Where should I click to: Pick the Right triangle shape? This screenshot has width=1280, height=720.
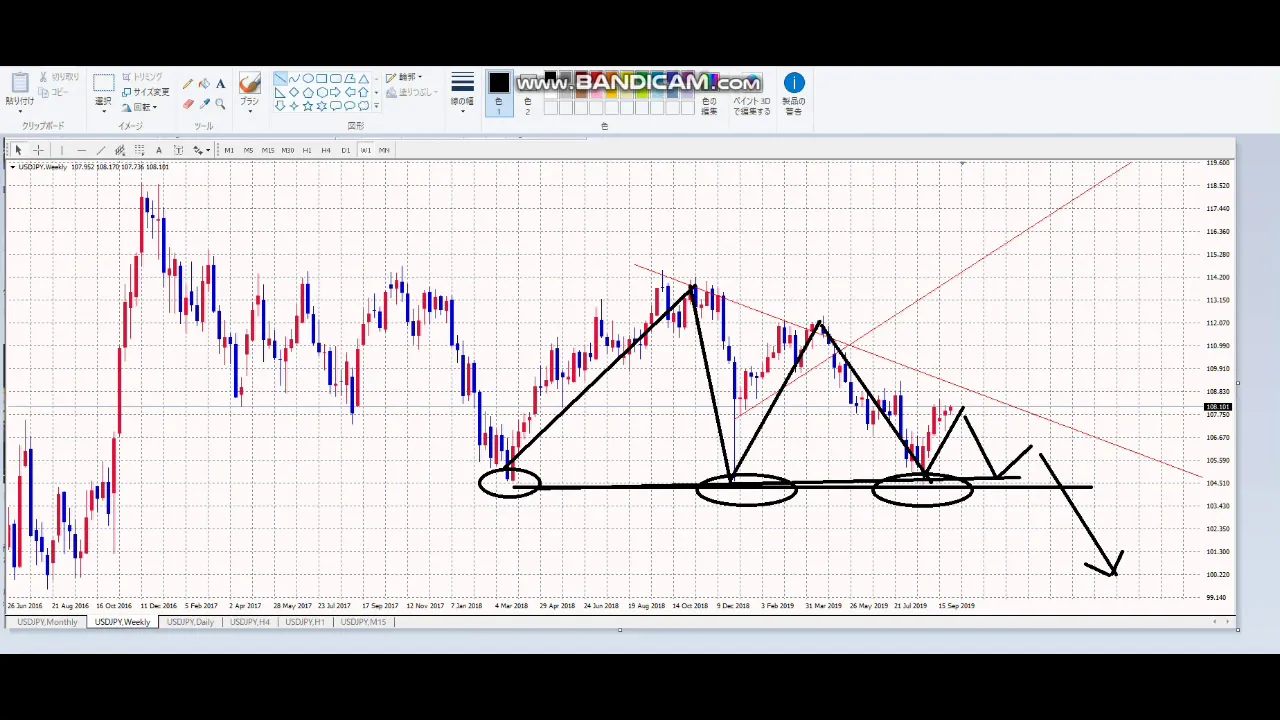(x=280, y=92)
